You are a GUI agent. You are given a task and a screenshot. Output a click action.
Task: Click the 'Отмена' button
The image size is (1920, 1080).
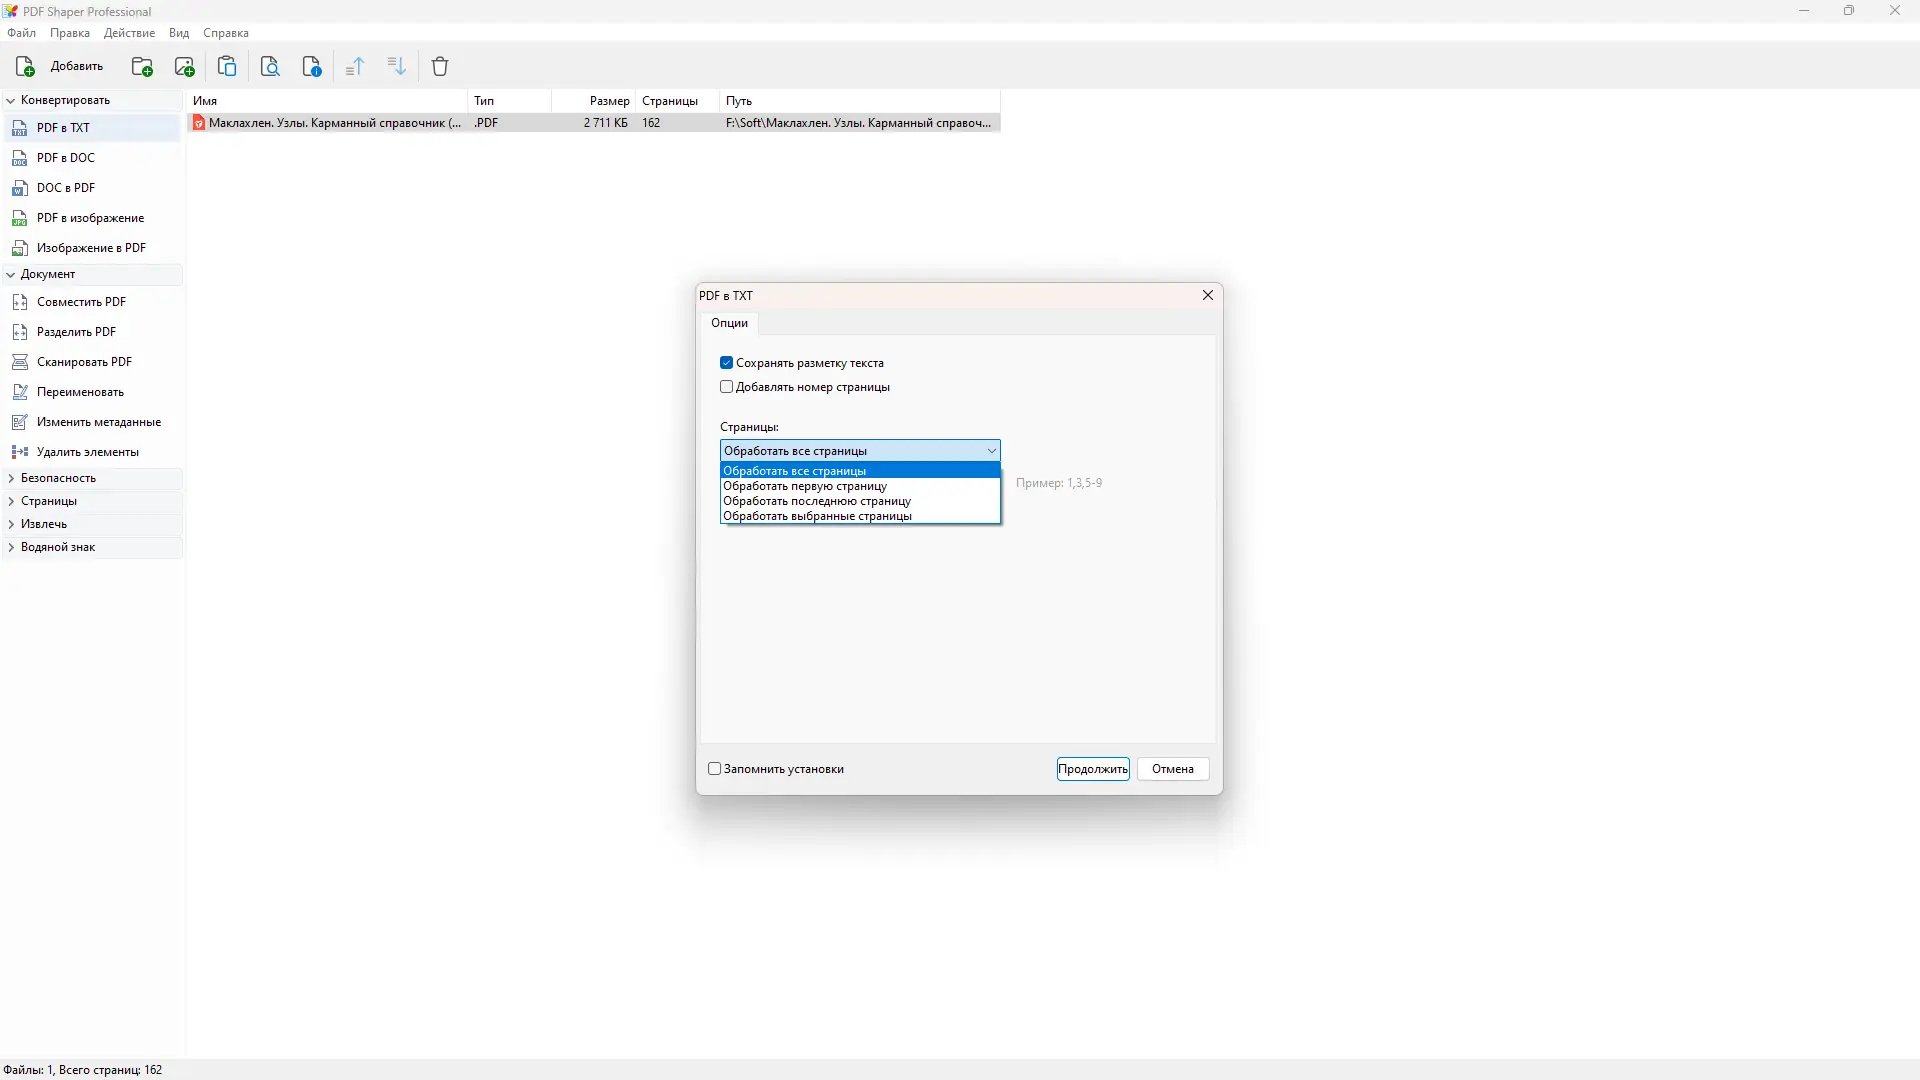click(x=1172, y=769)
